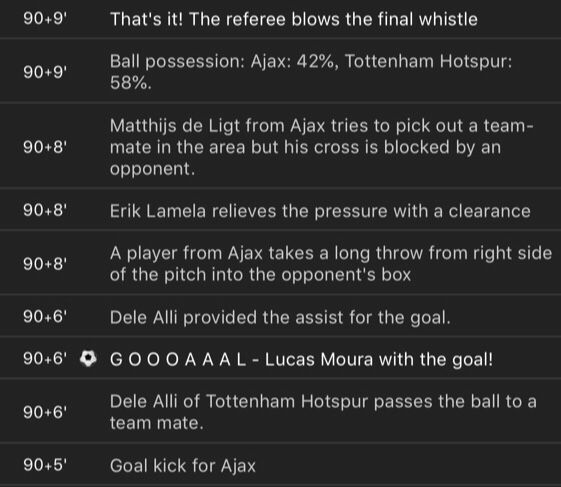
Task: Select the Goal kick for Ajax row
Action: [280, 465]
